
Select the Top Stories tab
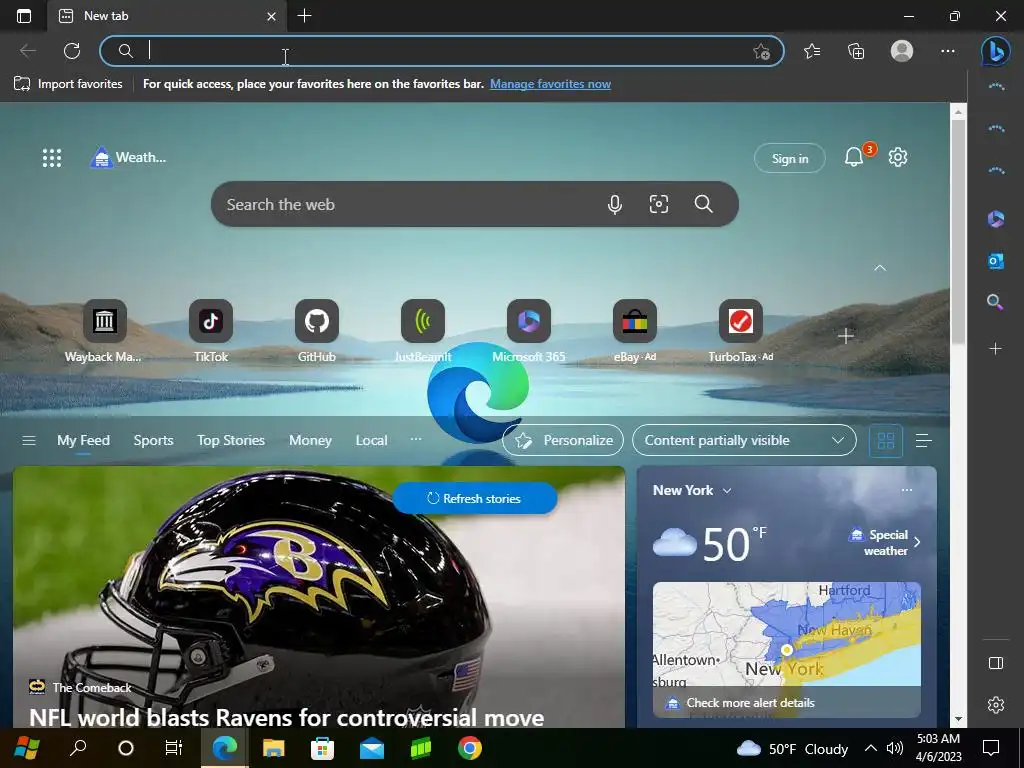pyautogui.click(x=231, y=441)
